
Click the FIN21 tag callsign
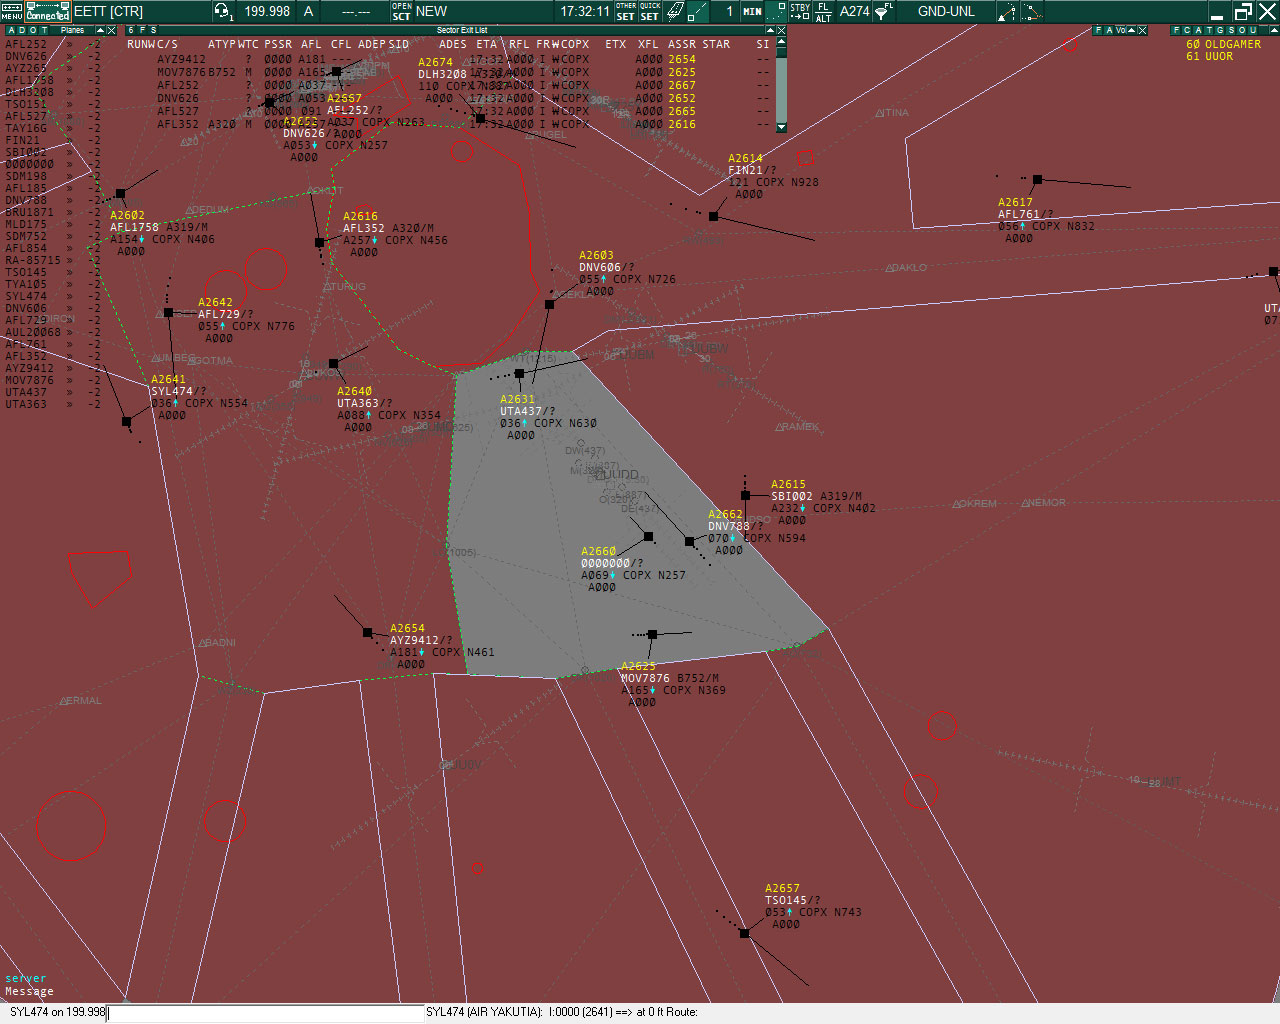point(746,170)
